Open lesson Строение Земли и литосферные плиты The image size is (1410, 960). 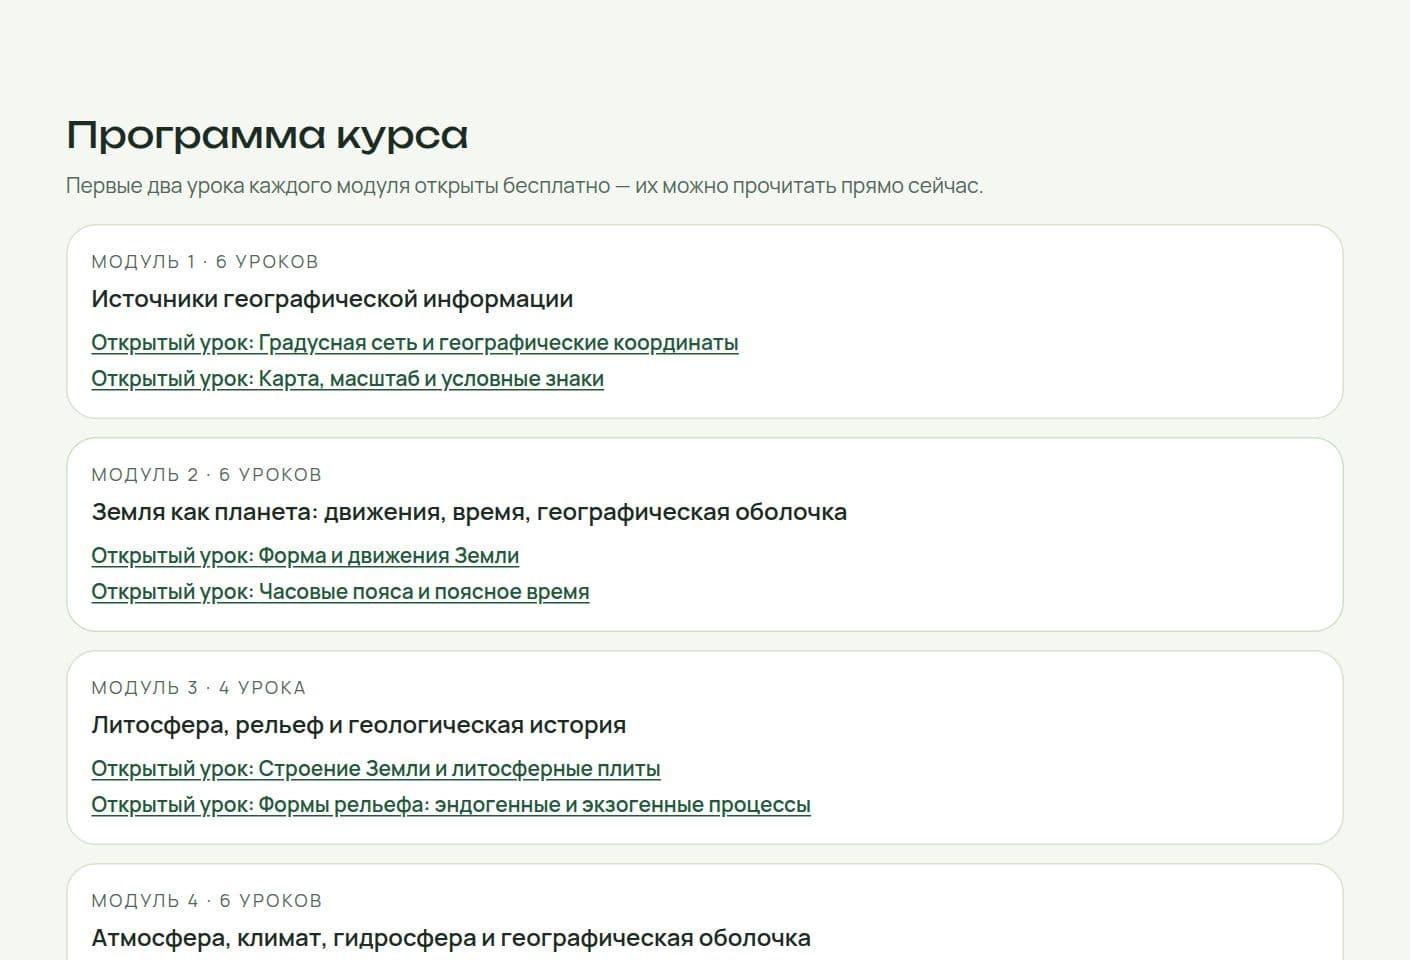point(376,769)
